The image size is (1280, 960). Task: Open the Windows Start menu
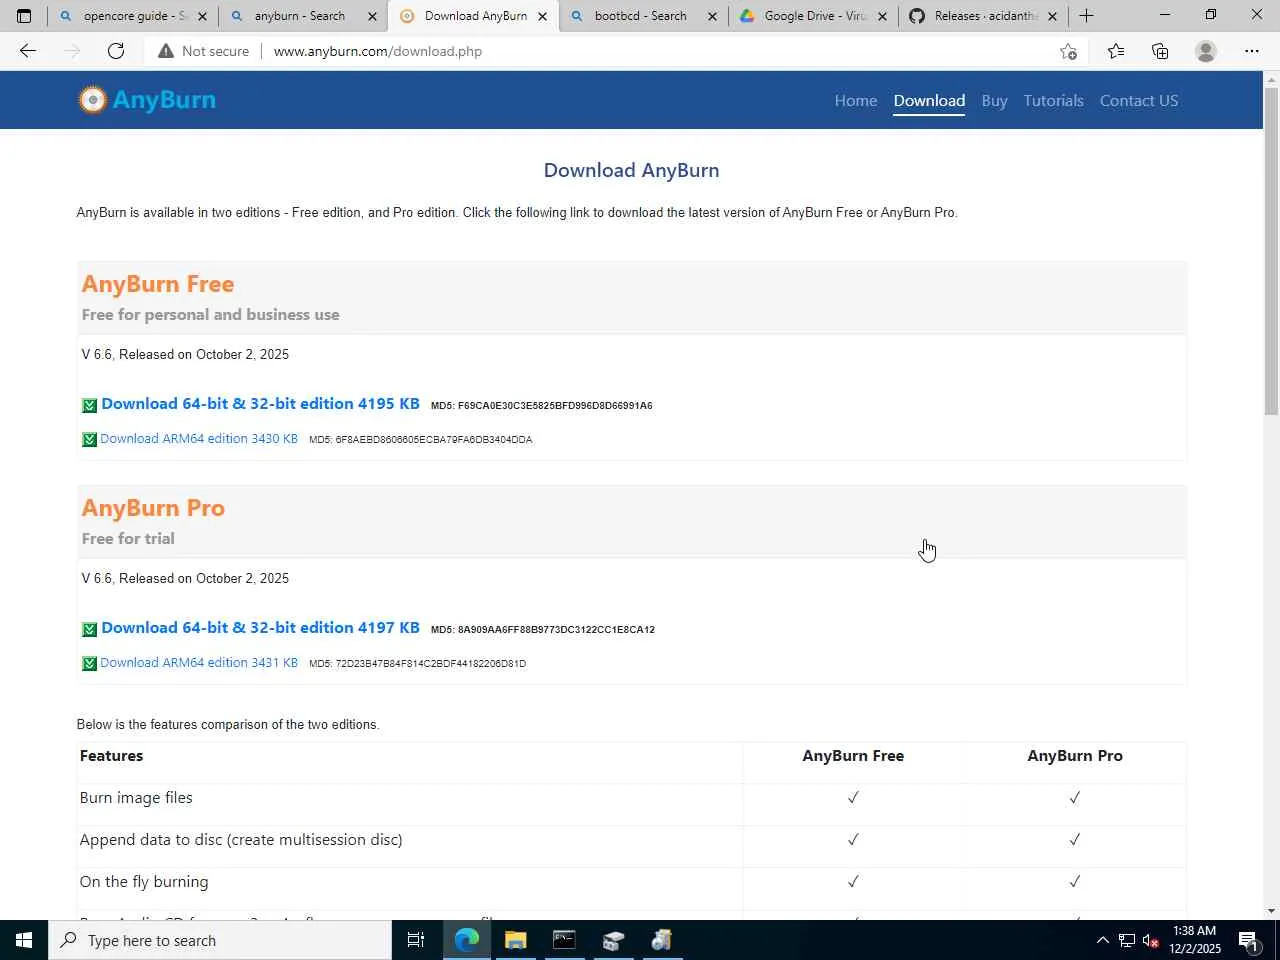pos(24,940)
